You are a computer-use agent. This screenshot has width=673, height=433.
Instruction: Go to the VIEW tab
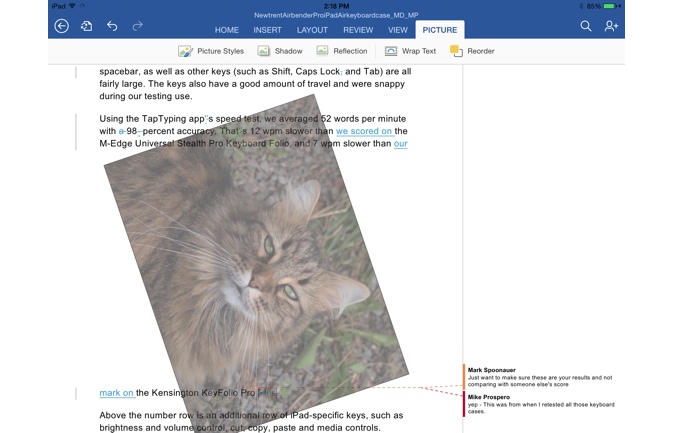coord(397,30)
